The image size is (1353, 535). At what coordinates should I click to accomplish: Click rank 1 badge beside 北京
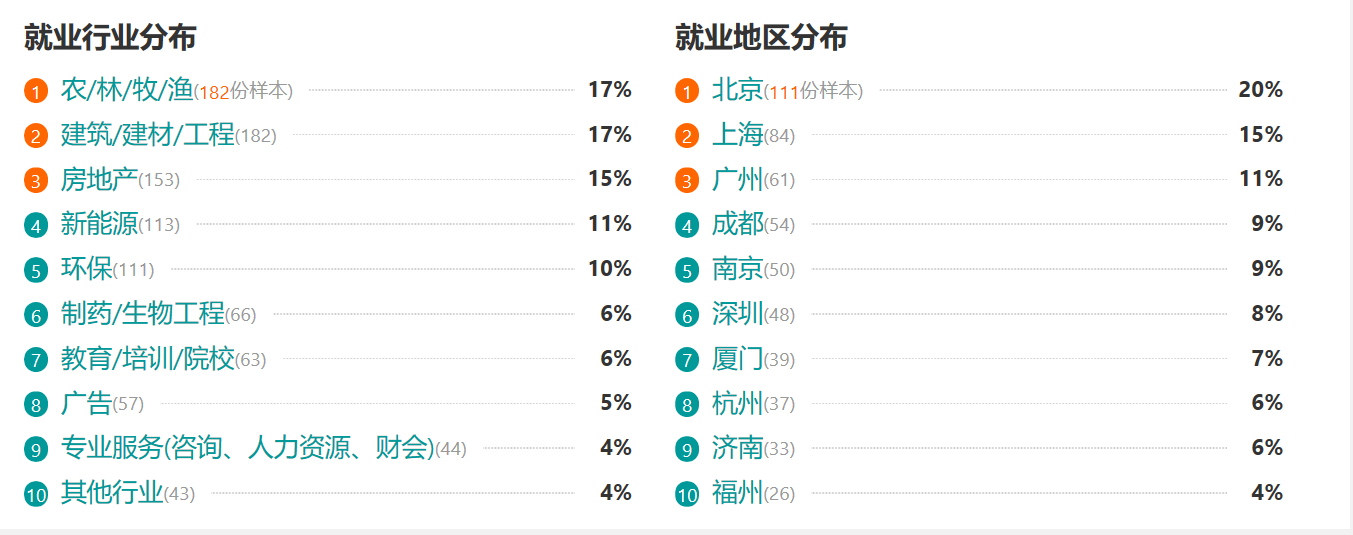click(x=687, y=91)
